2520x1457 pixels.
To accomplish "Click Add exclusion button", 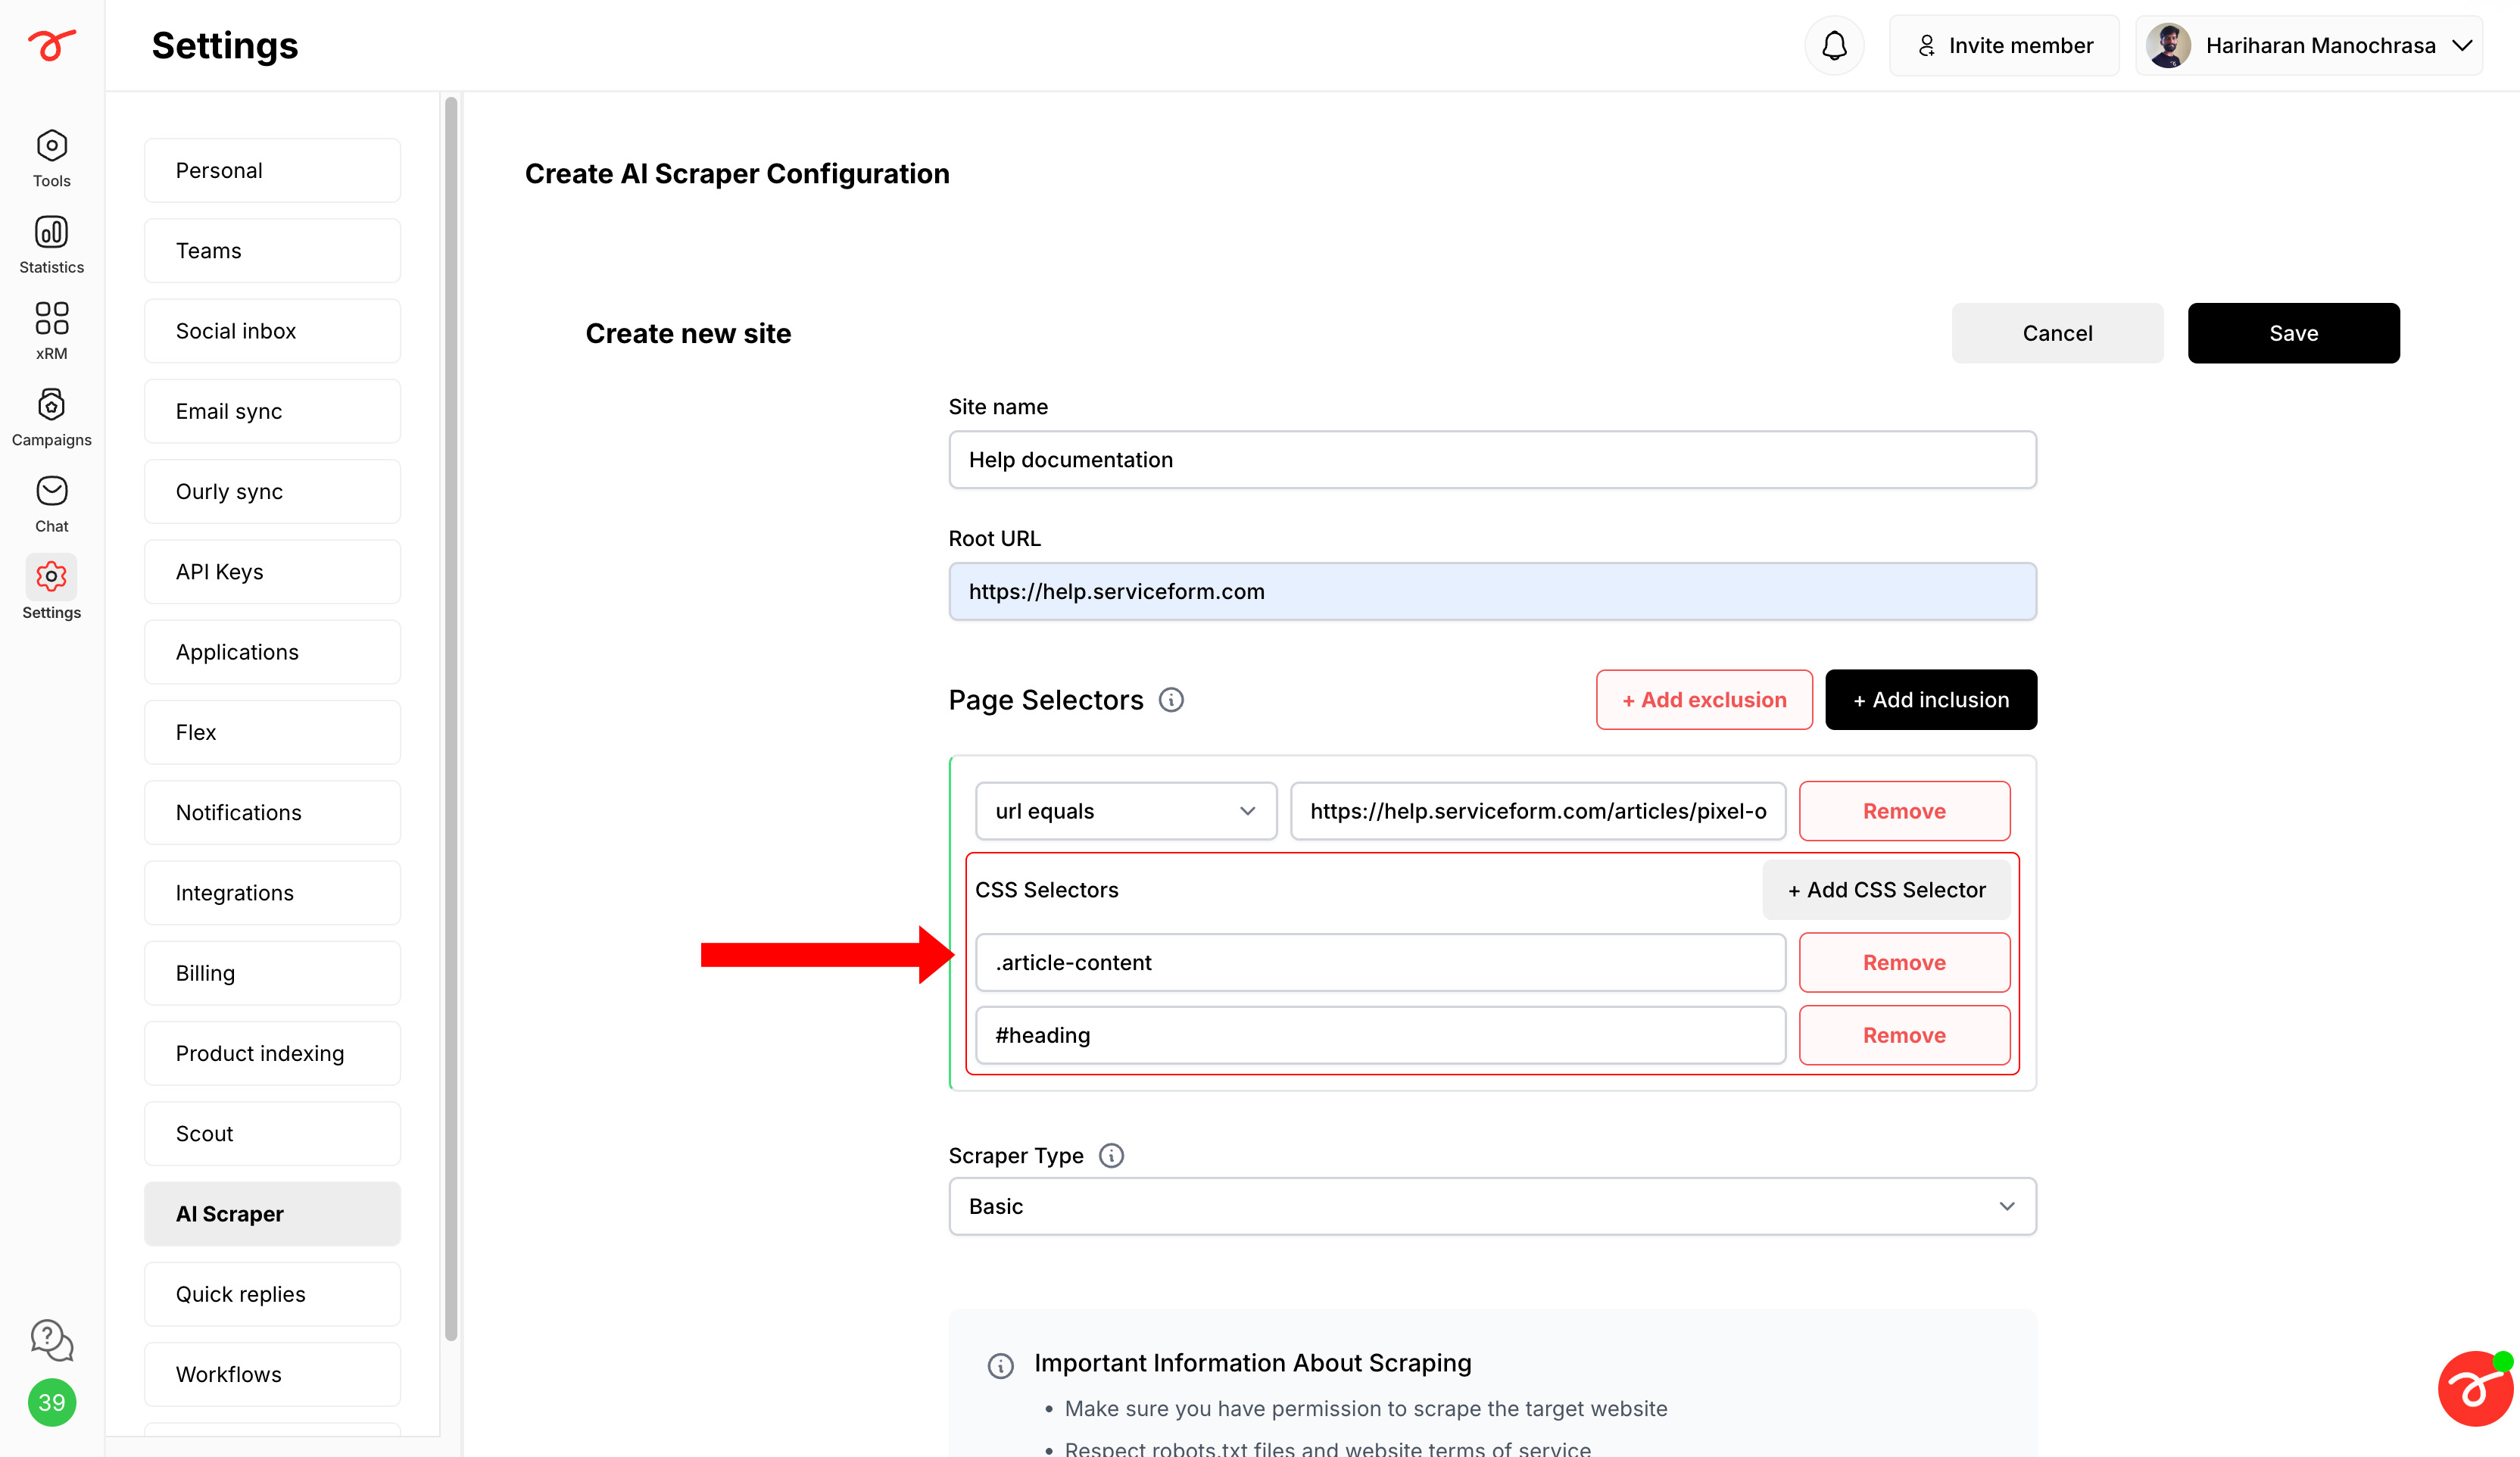I will [1704, 700].
